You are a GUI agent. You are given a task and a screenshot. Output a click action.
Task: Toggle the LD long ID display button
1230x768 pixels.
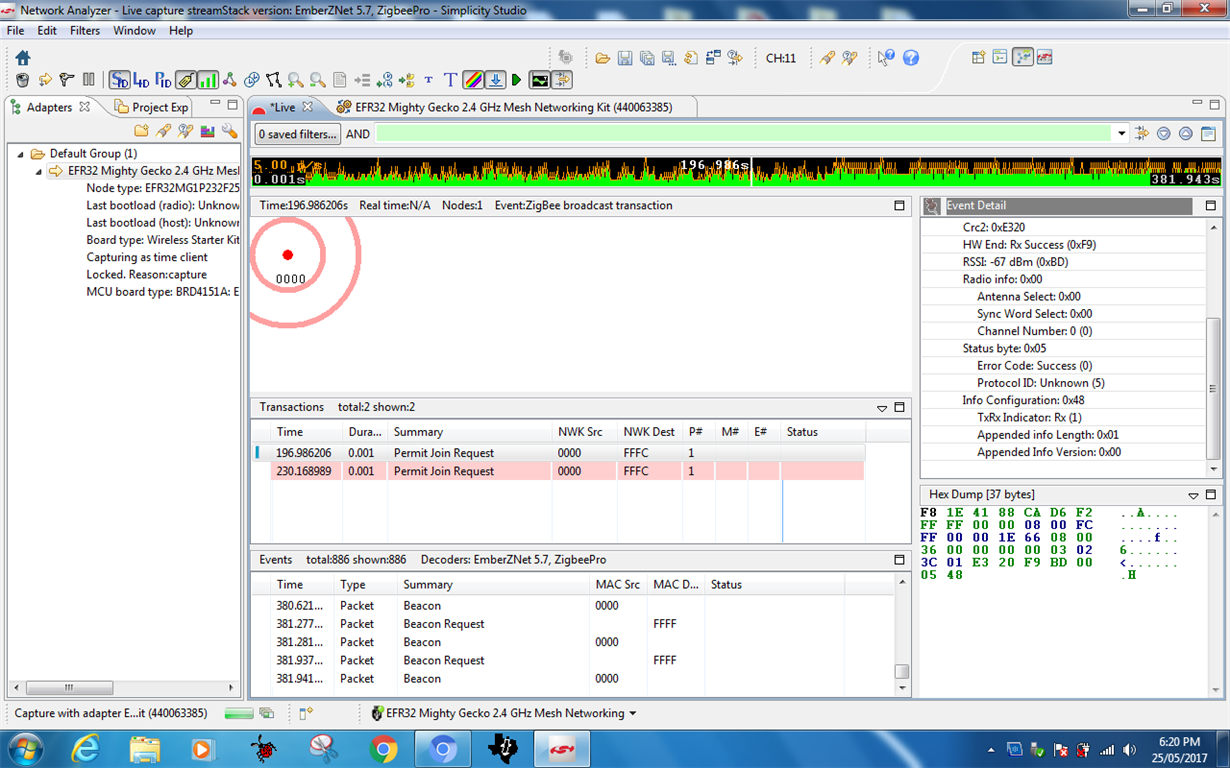pos(141,80)
